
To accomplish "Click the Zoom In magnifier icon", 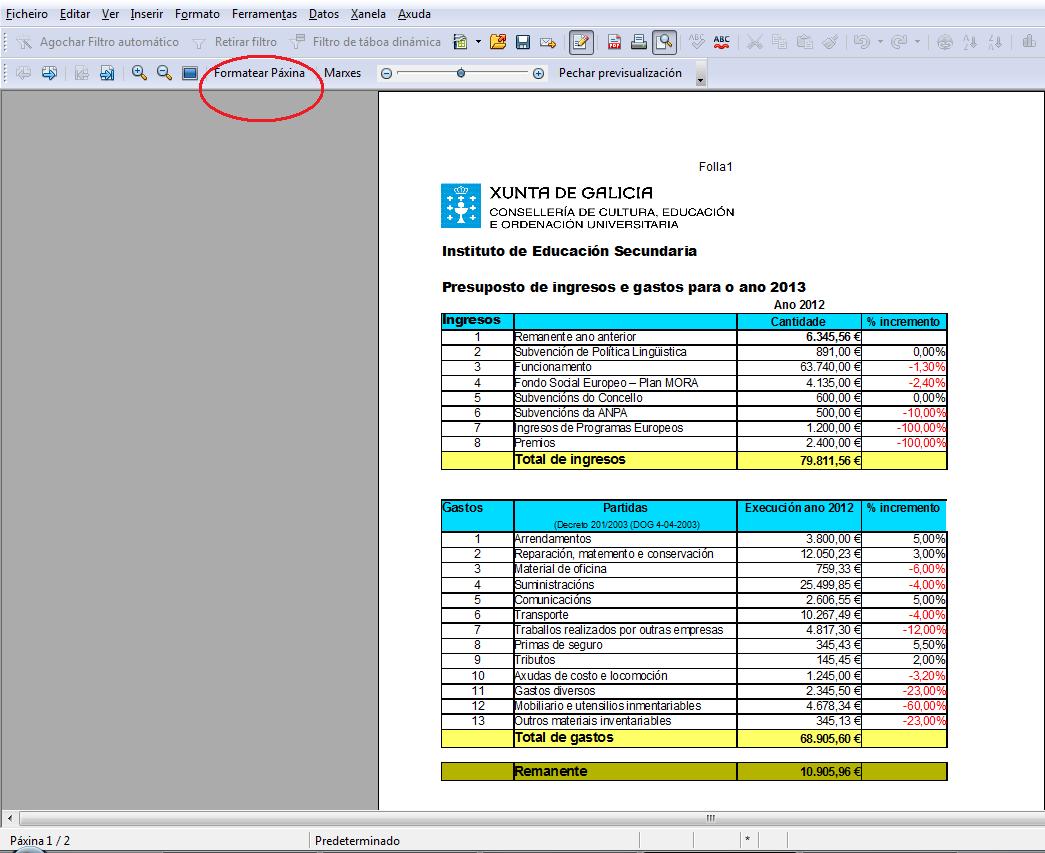I will pos(140,73).
